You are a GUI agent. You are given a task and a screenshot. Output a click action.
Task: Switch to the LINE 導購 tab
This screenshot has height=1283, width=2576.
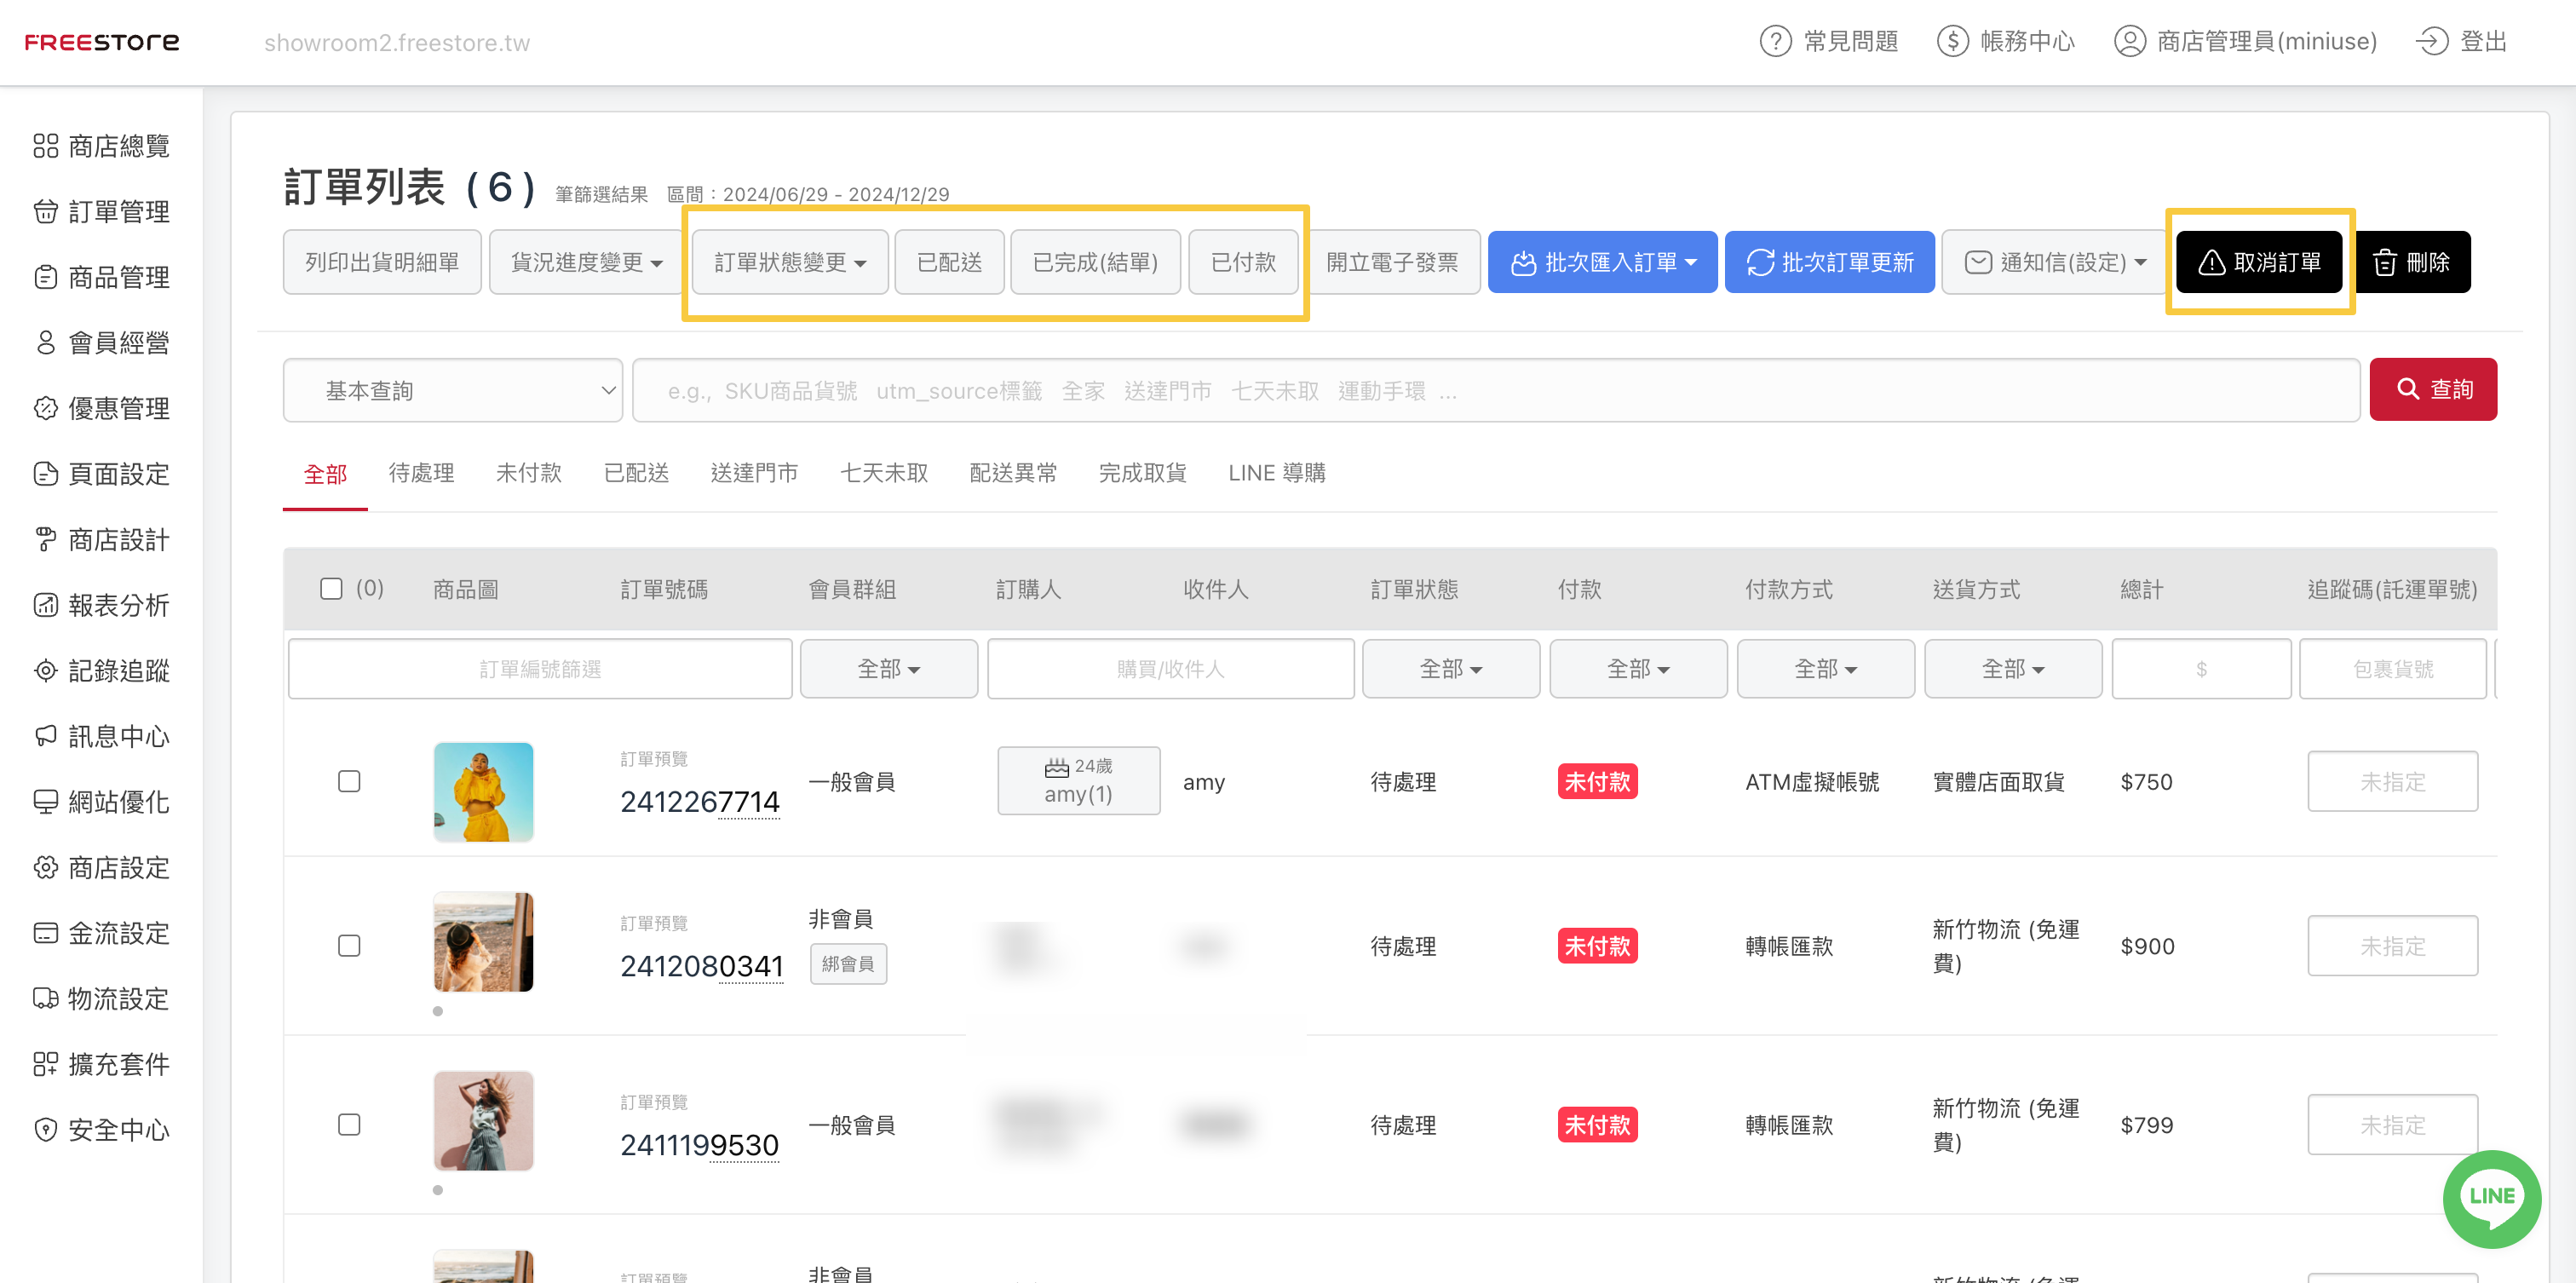[1276, 473]
